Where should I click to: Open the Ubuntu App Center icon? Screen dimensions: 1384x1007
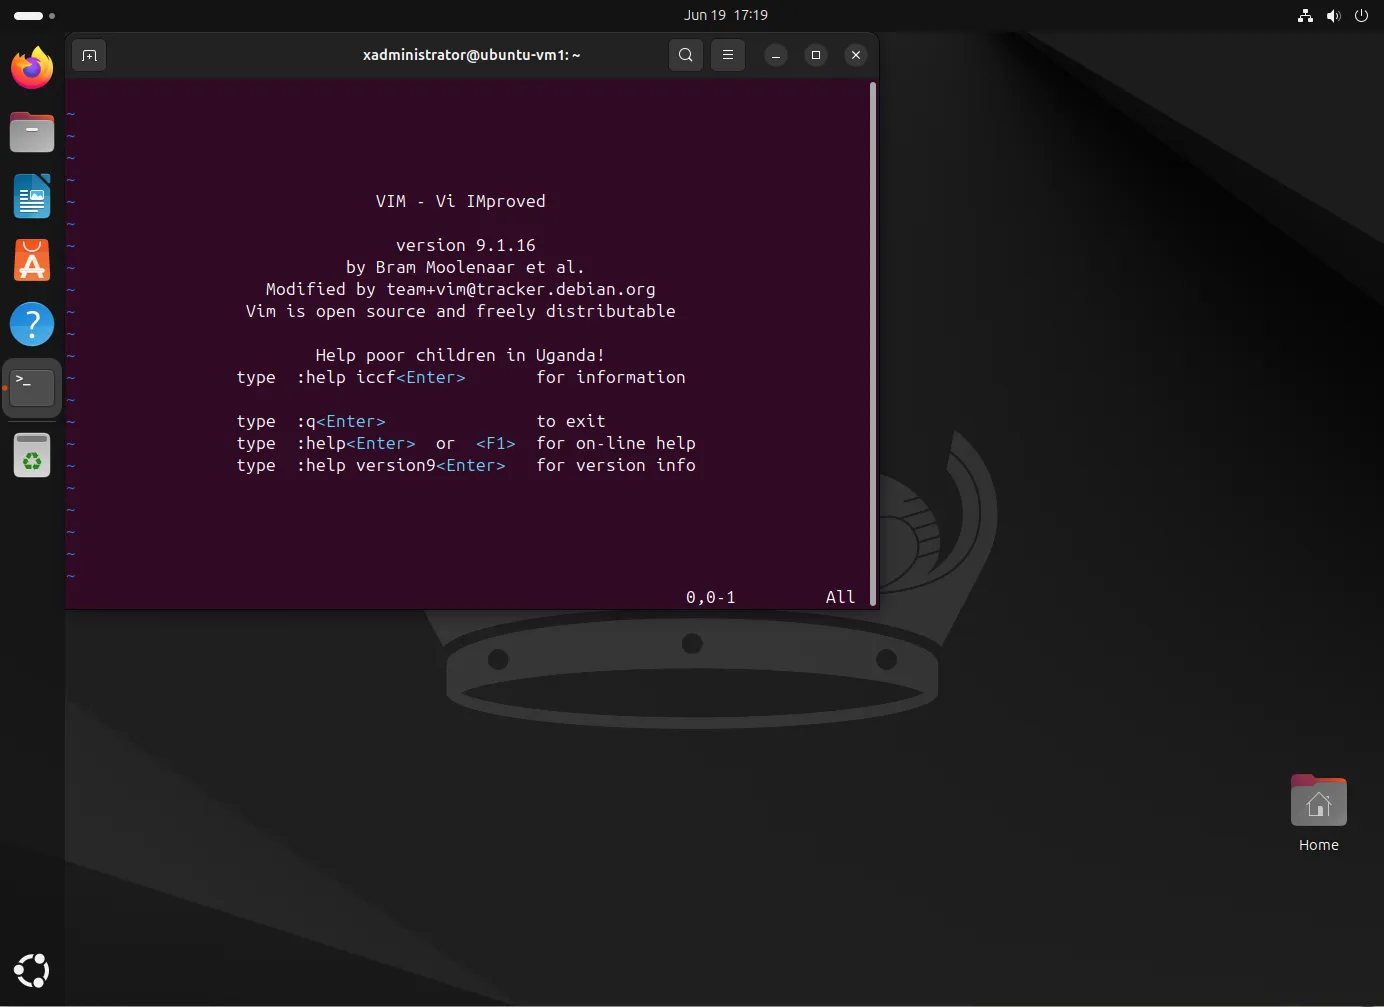[x=32, y=260]
